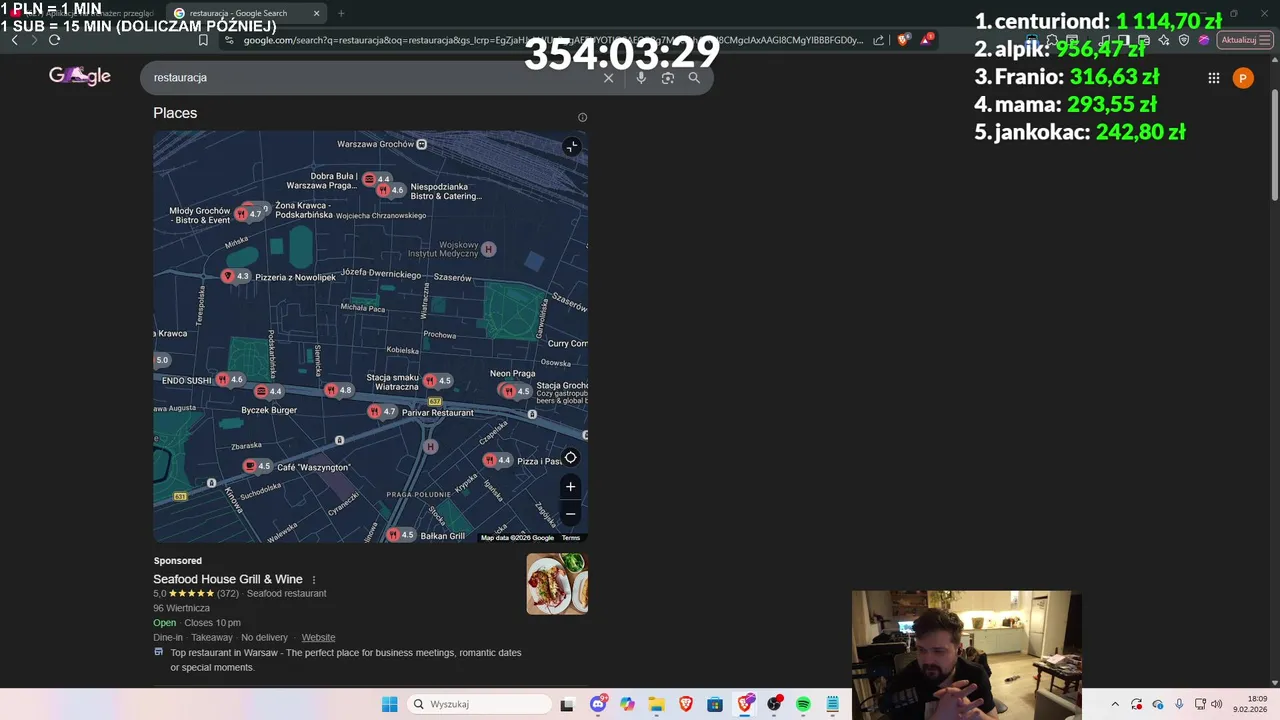Visit the Seafood House Website link

coord(318,637)
